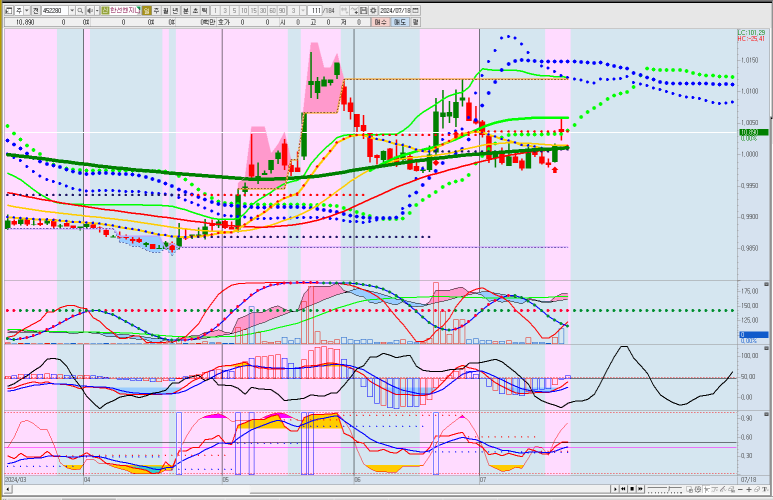Click the 멀 button beside 매도

click(x=416, y=22)
